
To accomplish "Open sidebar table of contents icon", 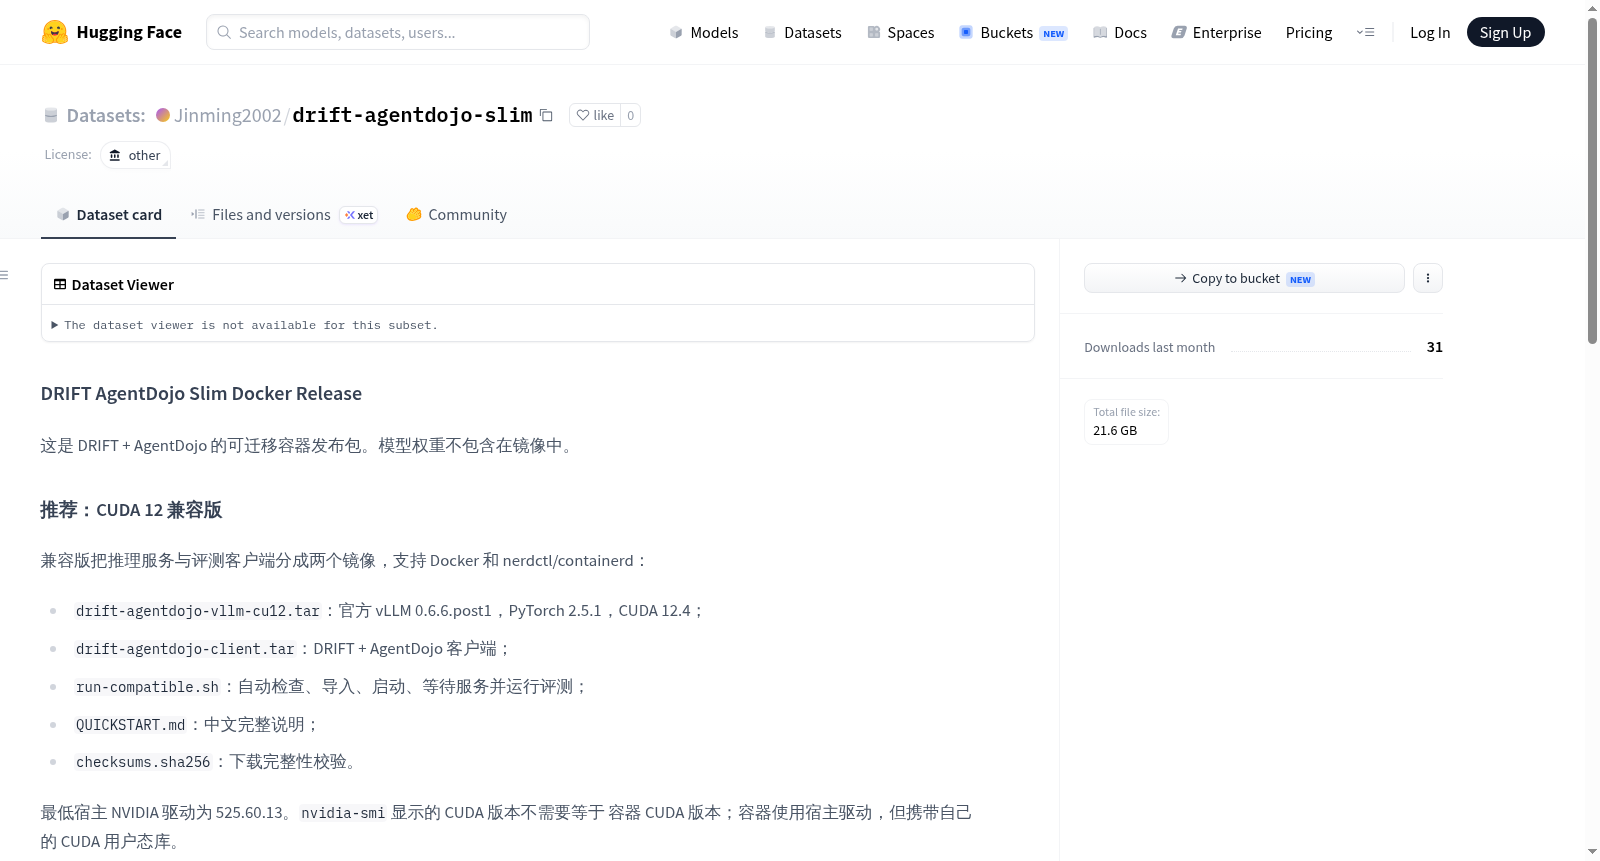I will point(4,275).
